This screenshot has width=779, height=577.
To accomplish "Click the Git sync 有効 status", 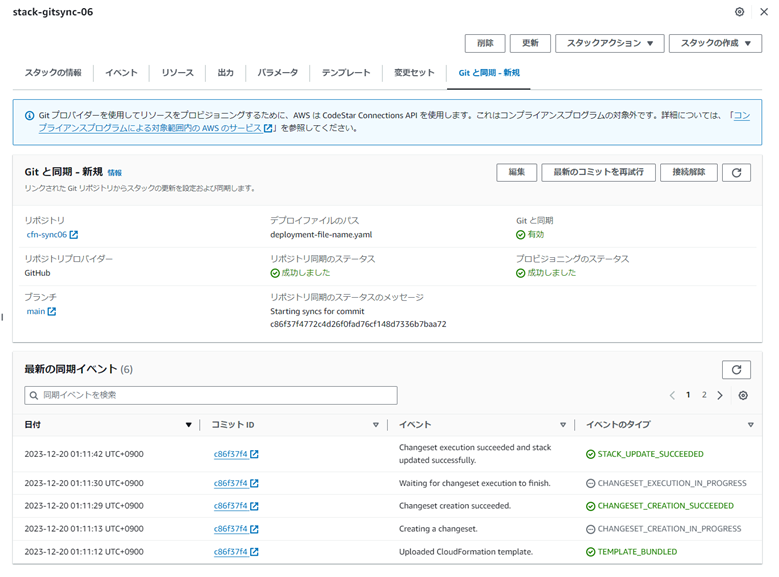I will point(530,235).
